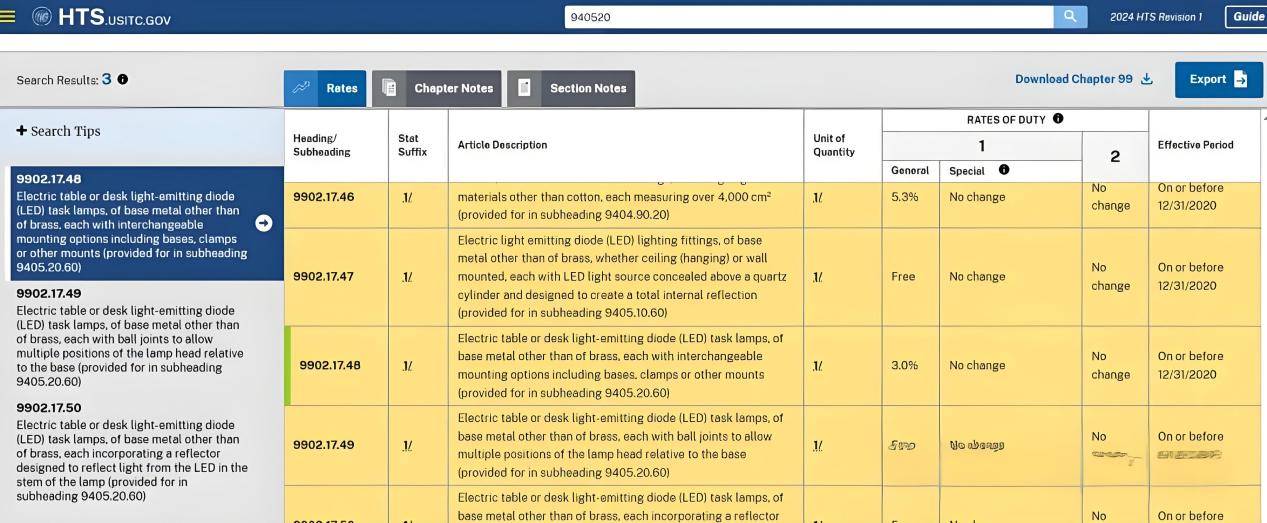Click heading 9902.17.48 in table

(329, 365)
